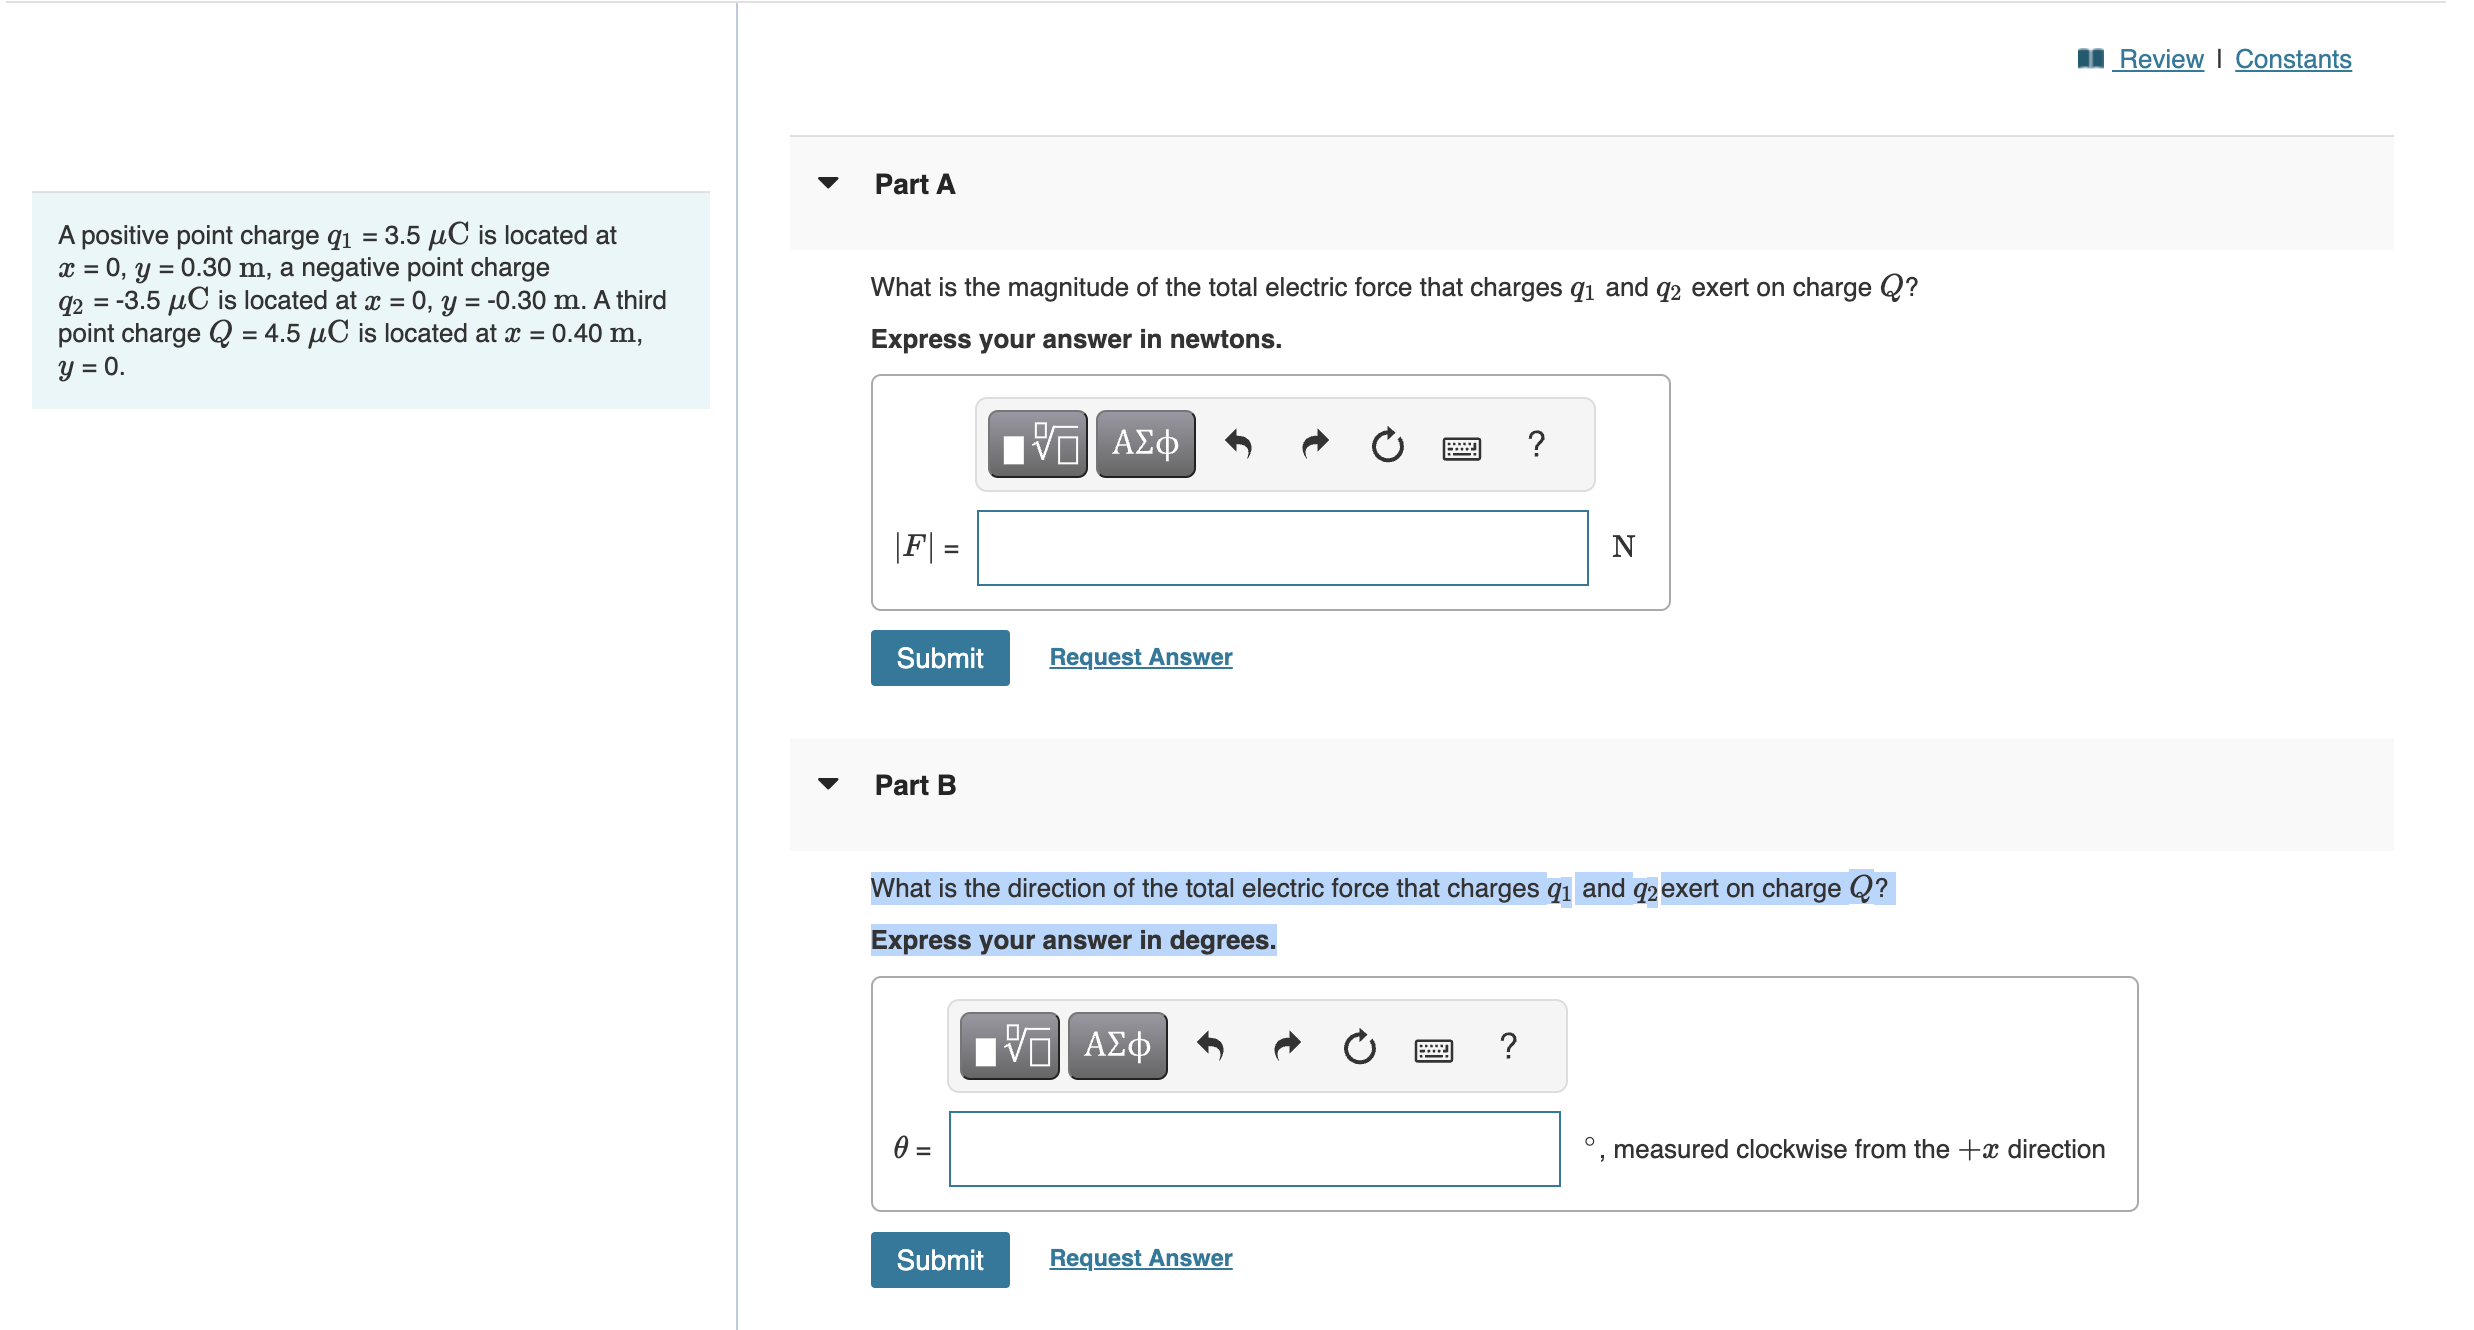Click Part B question about force direction
This screenshot has height=1330, width=2474.
[1381, 888]
